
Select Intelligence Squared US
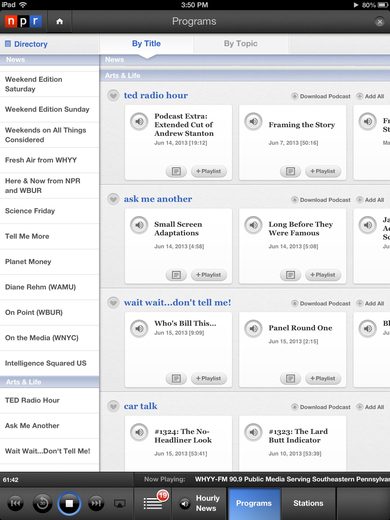[x=49, y=363]
